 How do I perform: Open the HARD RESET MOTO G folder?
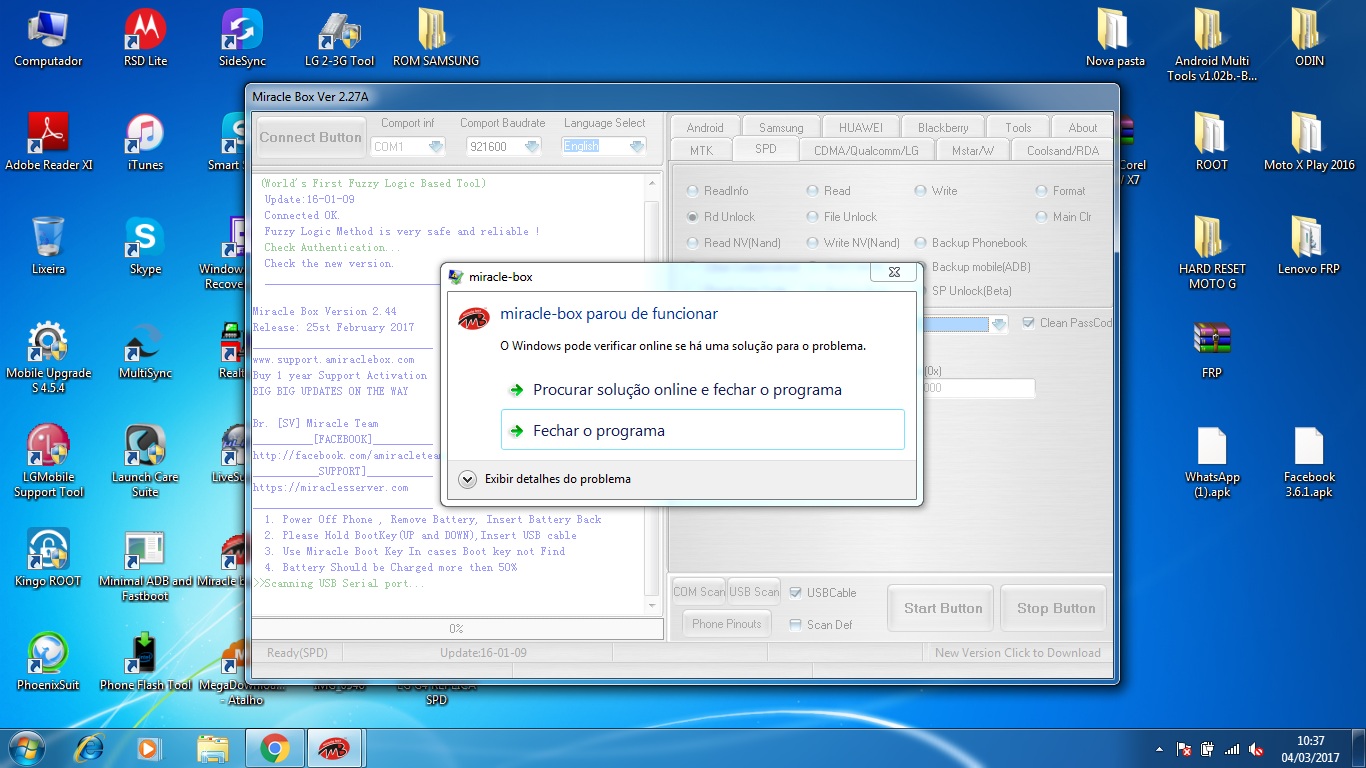coord(1212,253)
